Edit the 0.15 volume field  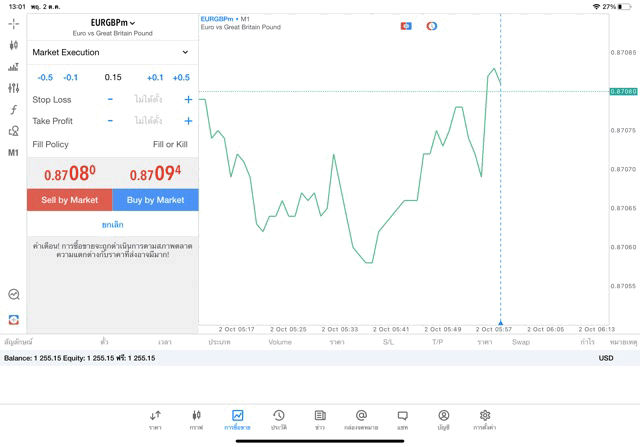coord(113,77)
